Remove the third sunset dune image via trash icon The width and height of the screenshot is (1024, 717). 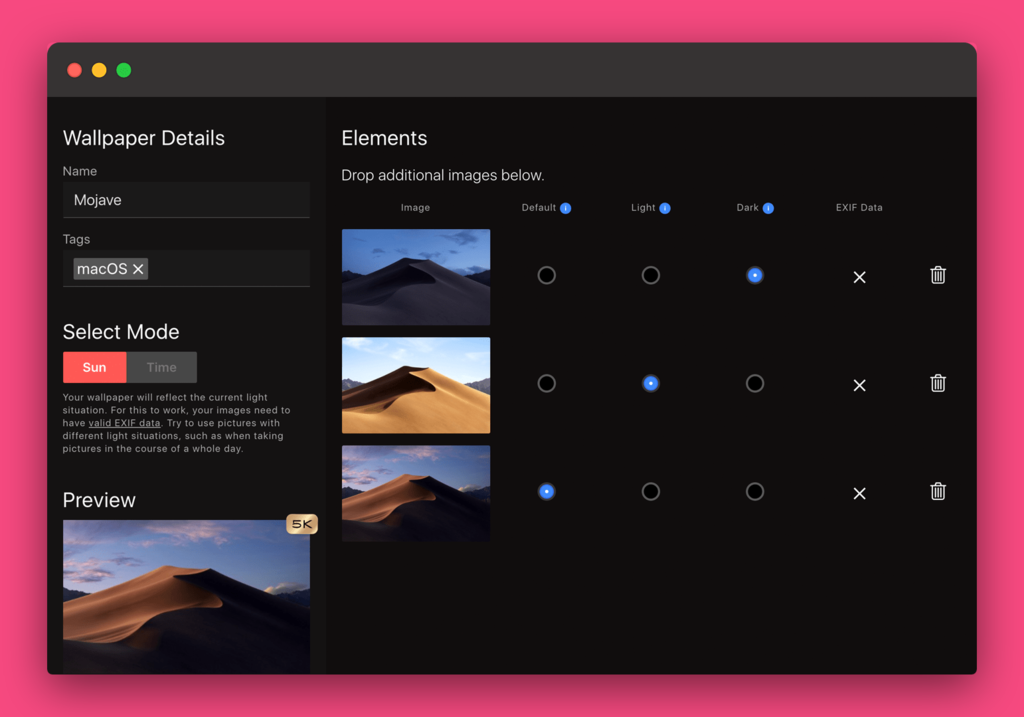[x=937, y=491]
